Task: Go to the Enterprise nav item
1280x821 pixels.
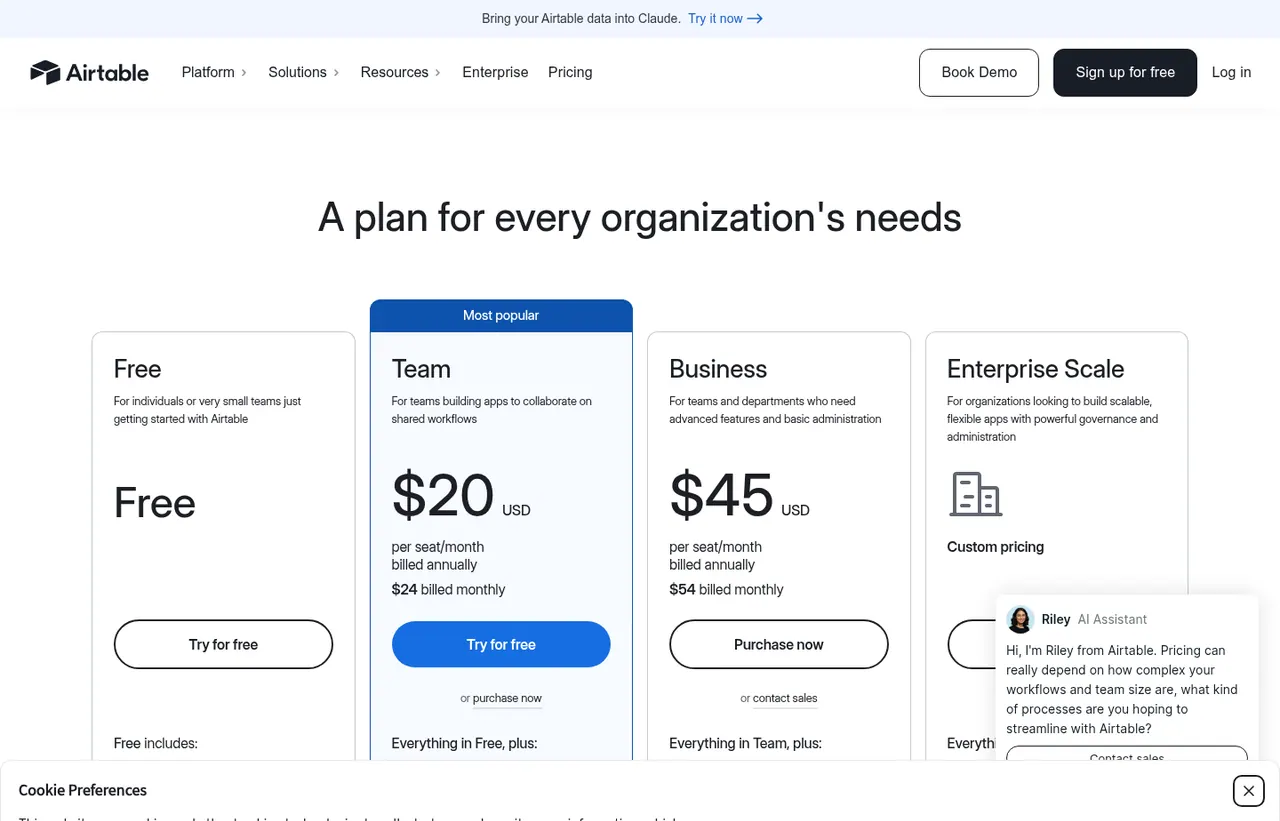Action: 495,72
